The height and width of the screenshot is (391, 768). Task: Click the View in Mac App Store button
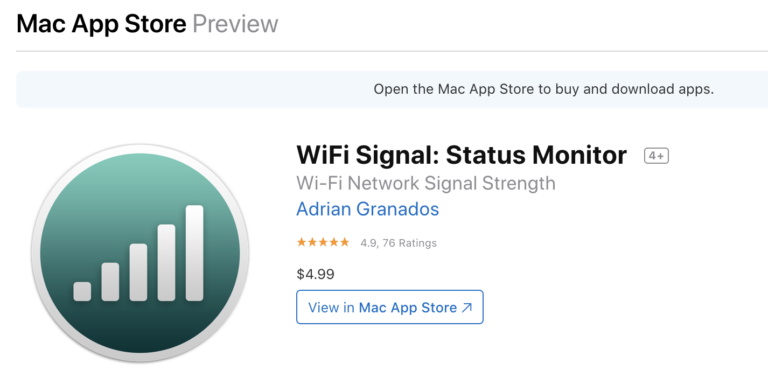click(390, 307)
